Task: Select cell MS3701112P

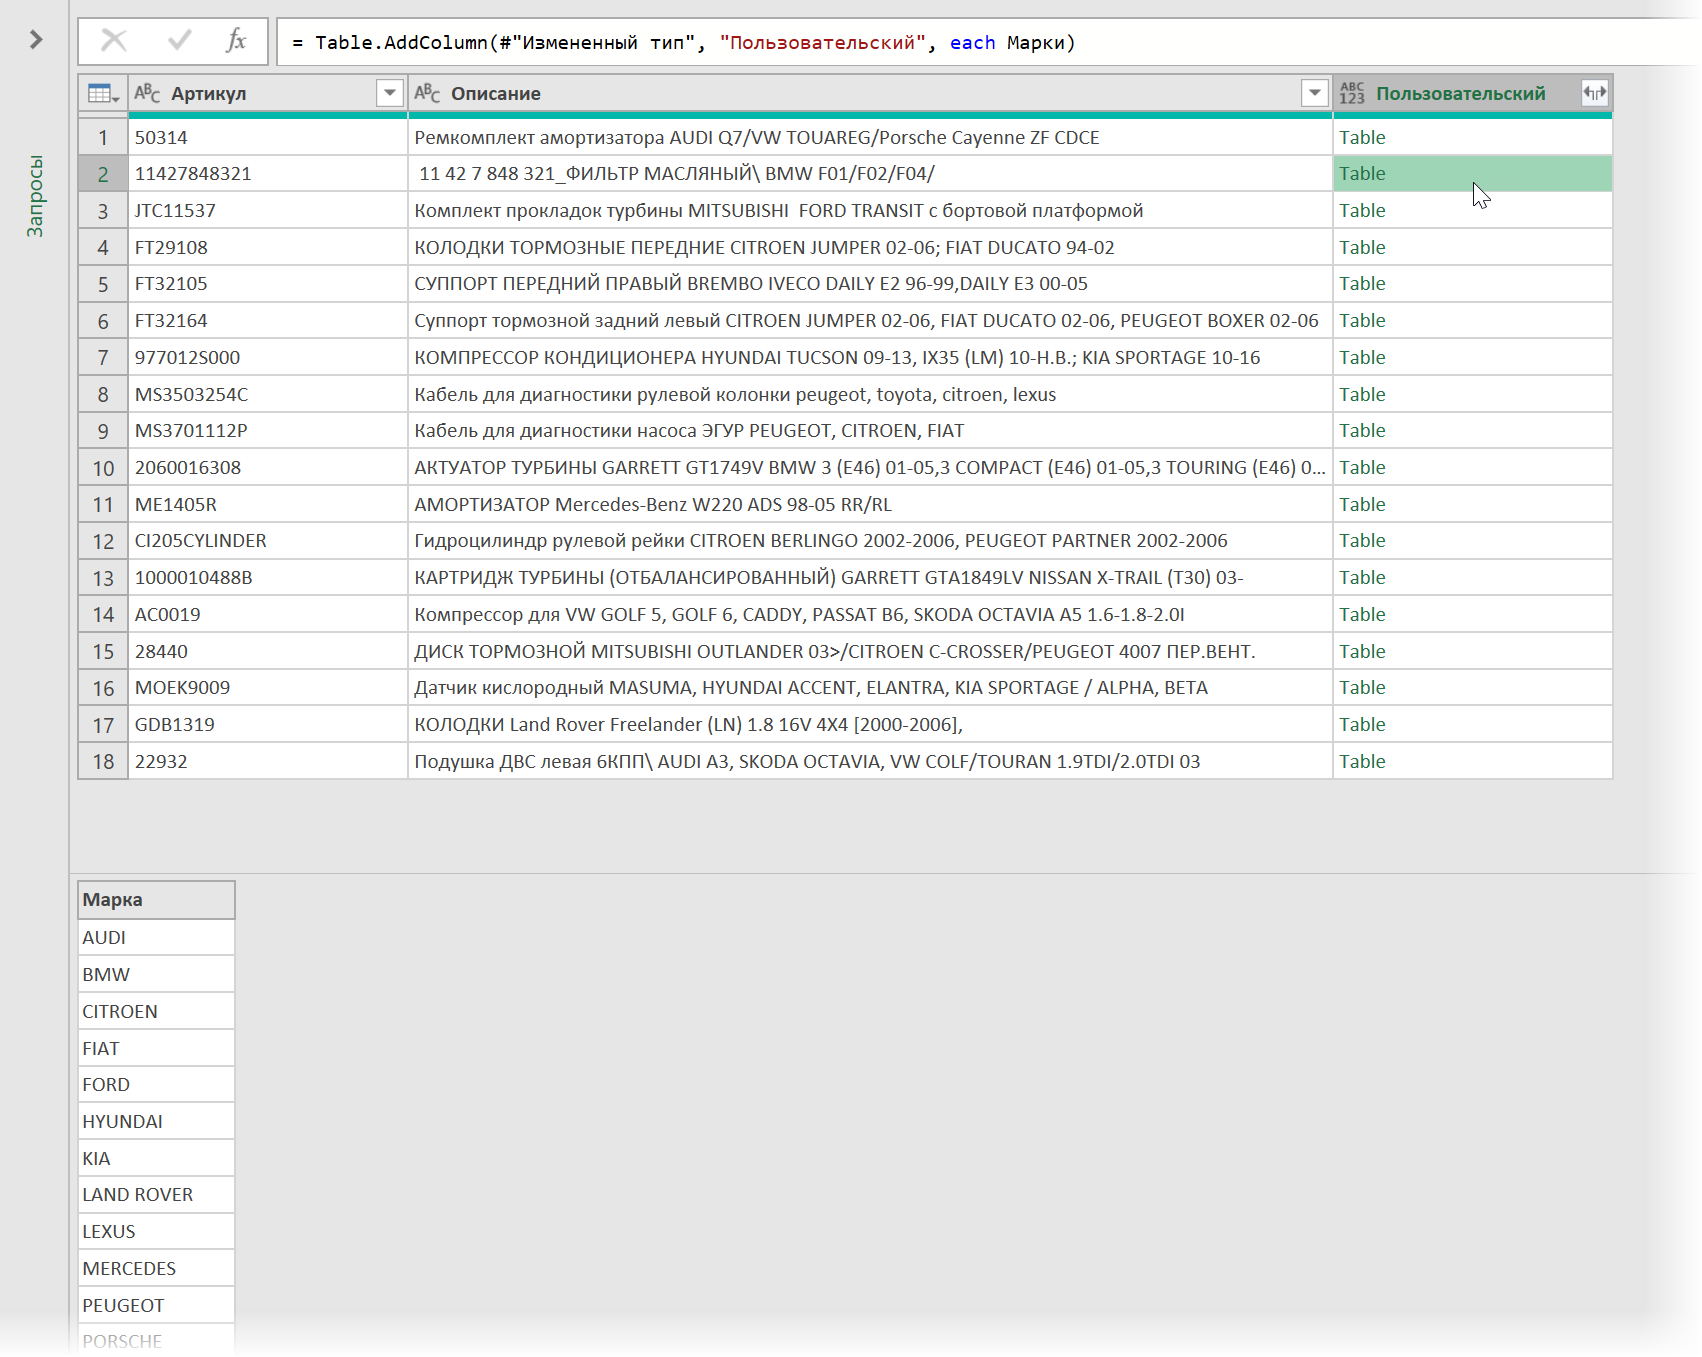Action: (268, 431)
